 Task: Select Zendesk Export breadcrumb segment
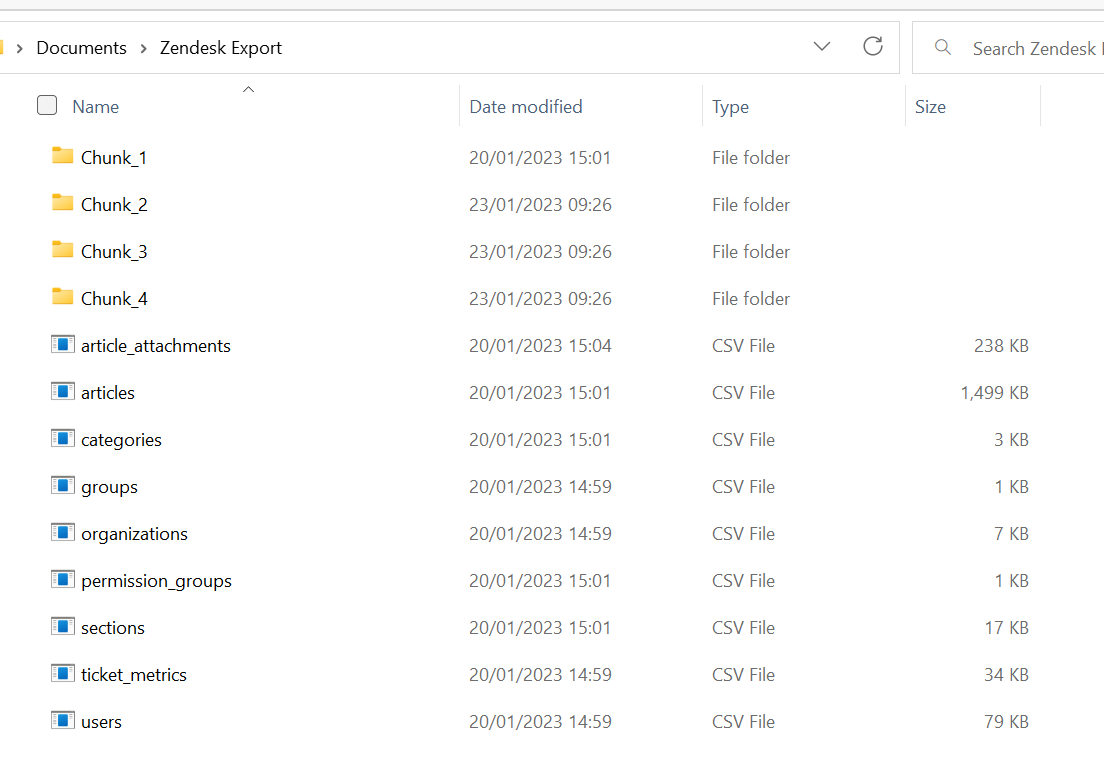pyautogui.click(x=221, y=48)
